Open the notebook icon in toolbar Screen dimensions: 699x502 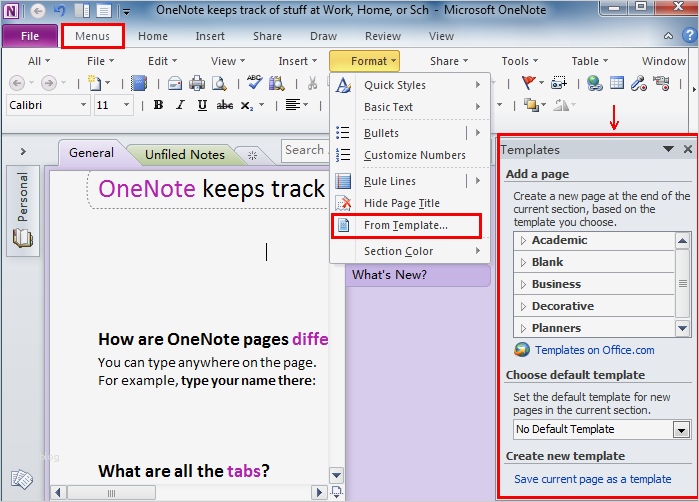[x=139, y=83]
